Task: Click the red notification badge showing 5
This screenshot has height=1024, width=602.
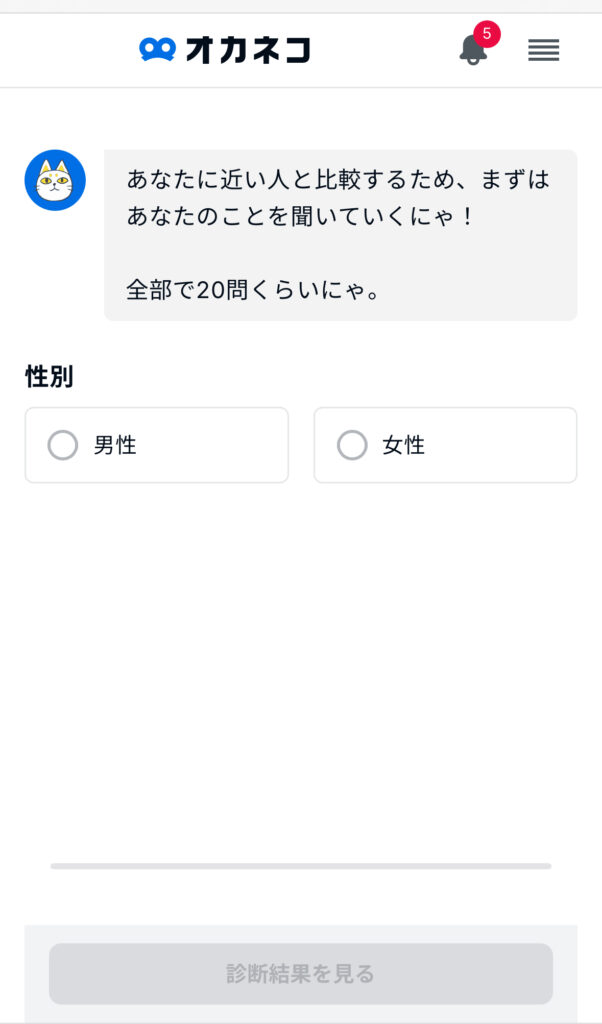Action: (x=487, y=34)
